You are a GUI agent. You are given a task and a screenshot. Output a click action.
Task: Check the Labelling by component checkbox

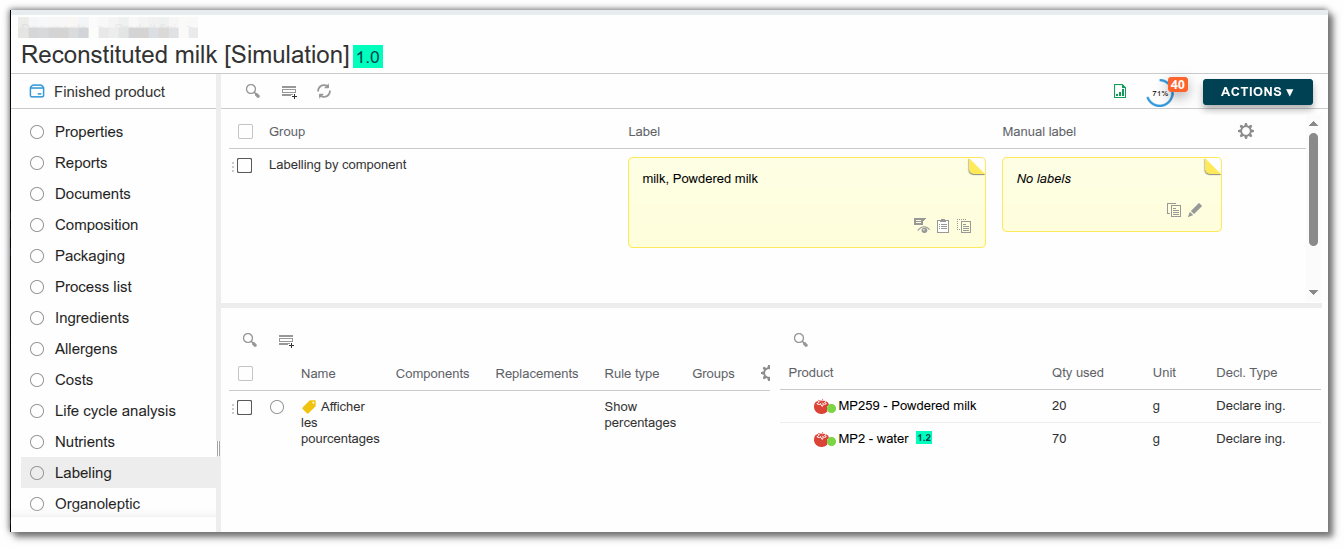pos(244,165)
